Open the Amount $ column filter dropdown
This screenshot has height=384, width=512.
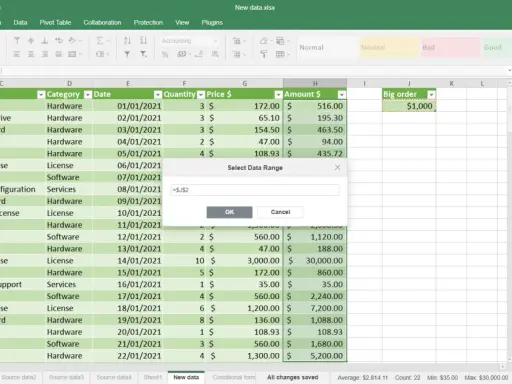342,95
